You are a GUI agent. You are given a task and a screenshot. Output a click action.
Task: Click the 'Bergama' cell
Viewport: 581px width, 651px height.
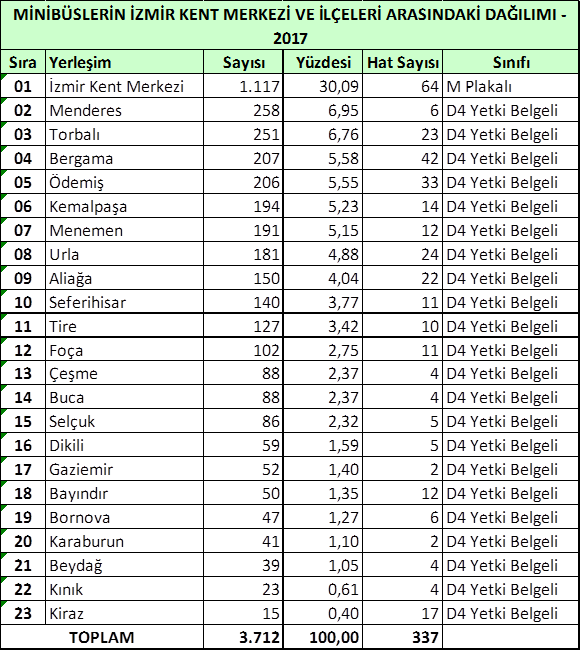[x=124, y=158]
